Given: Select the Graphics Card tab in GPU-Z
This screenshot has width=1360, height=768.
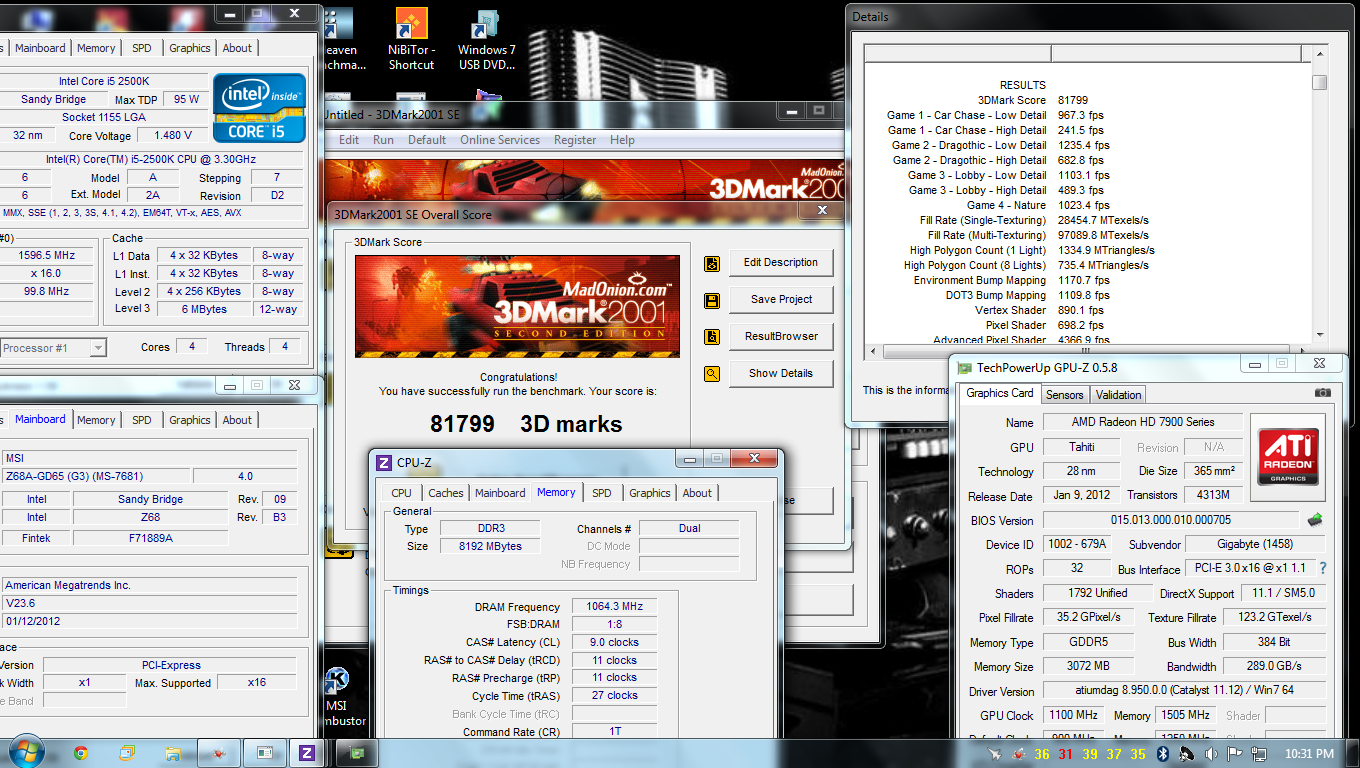Looking at the screenshot, I should coord(1000,393).
